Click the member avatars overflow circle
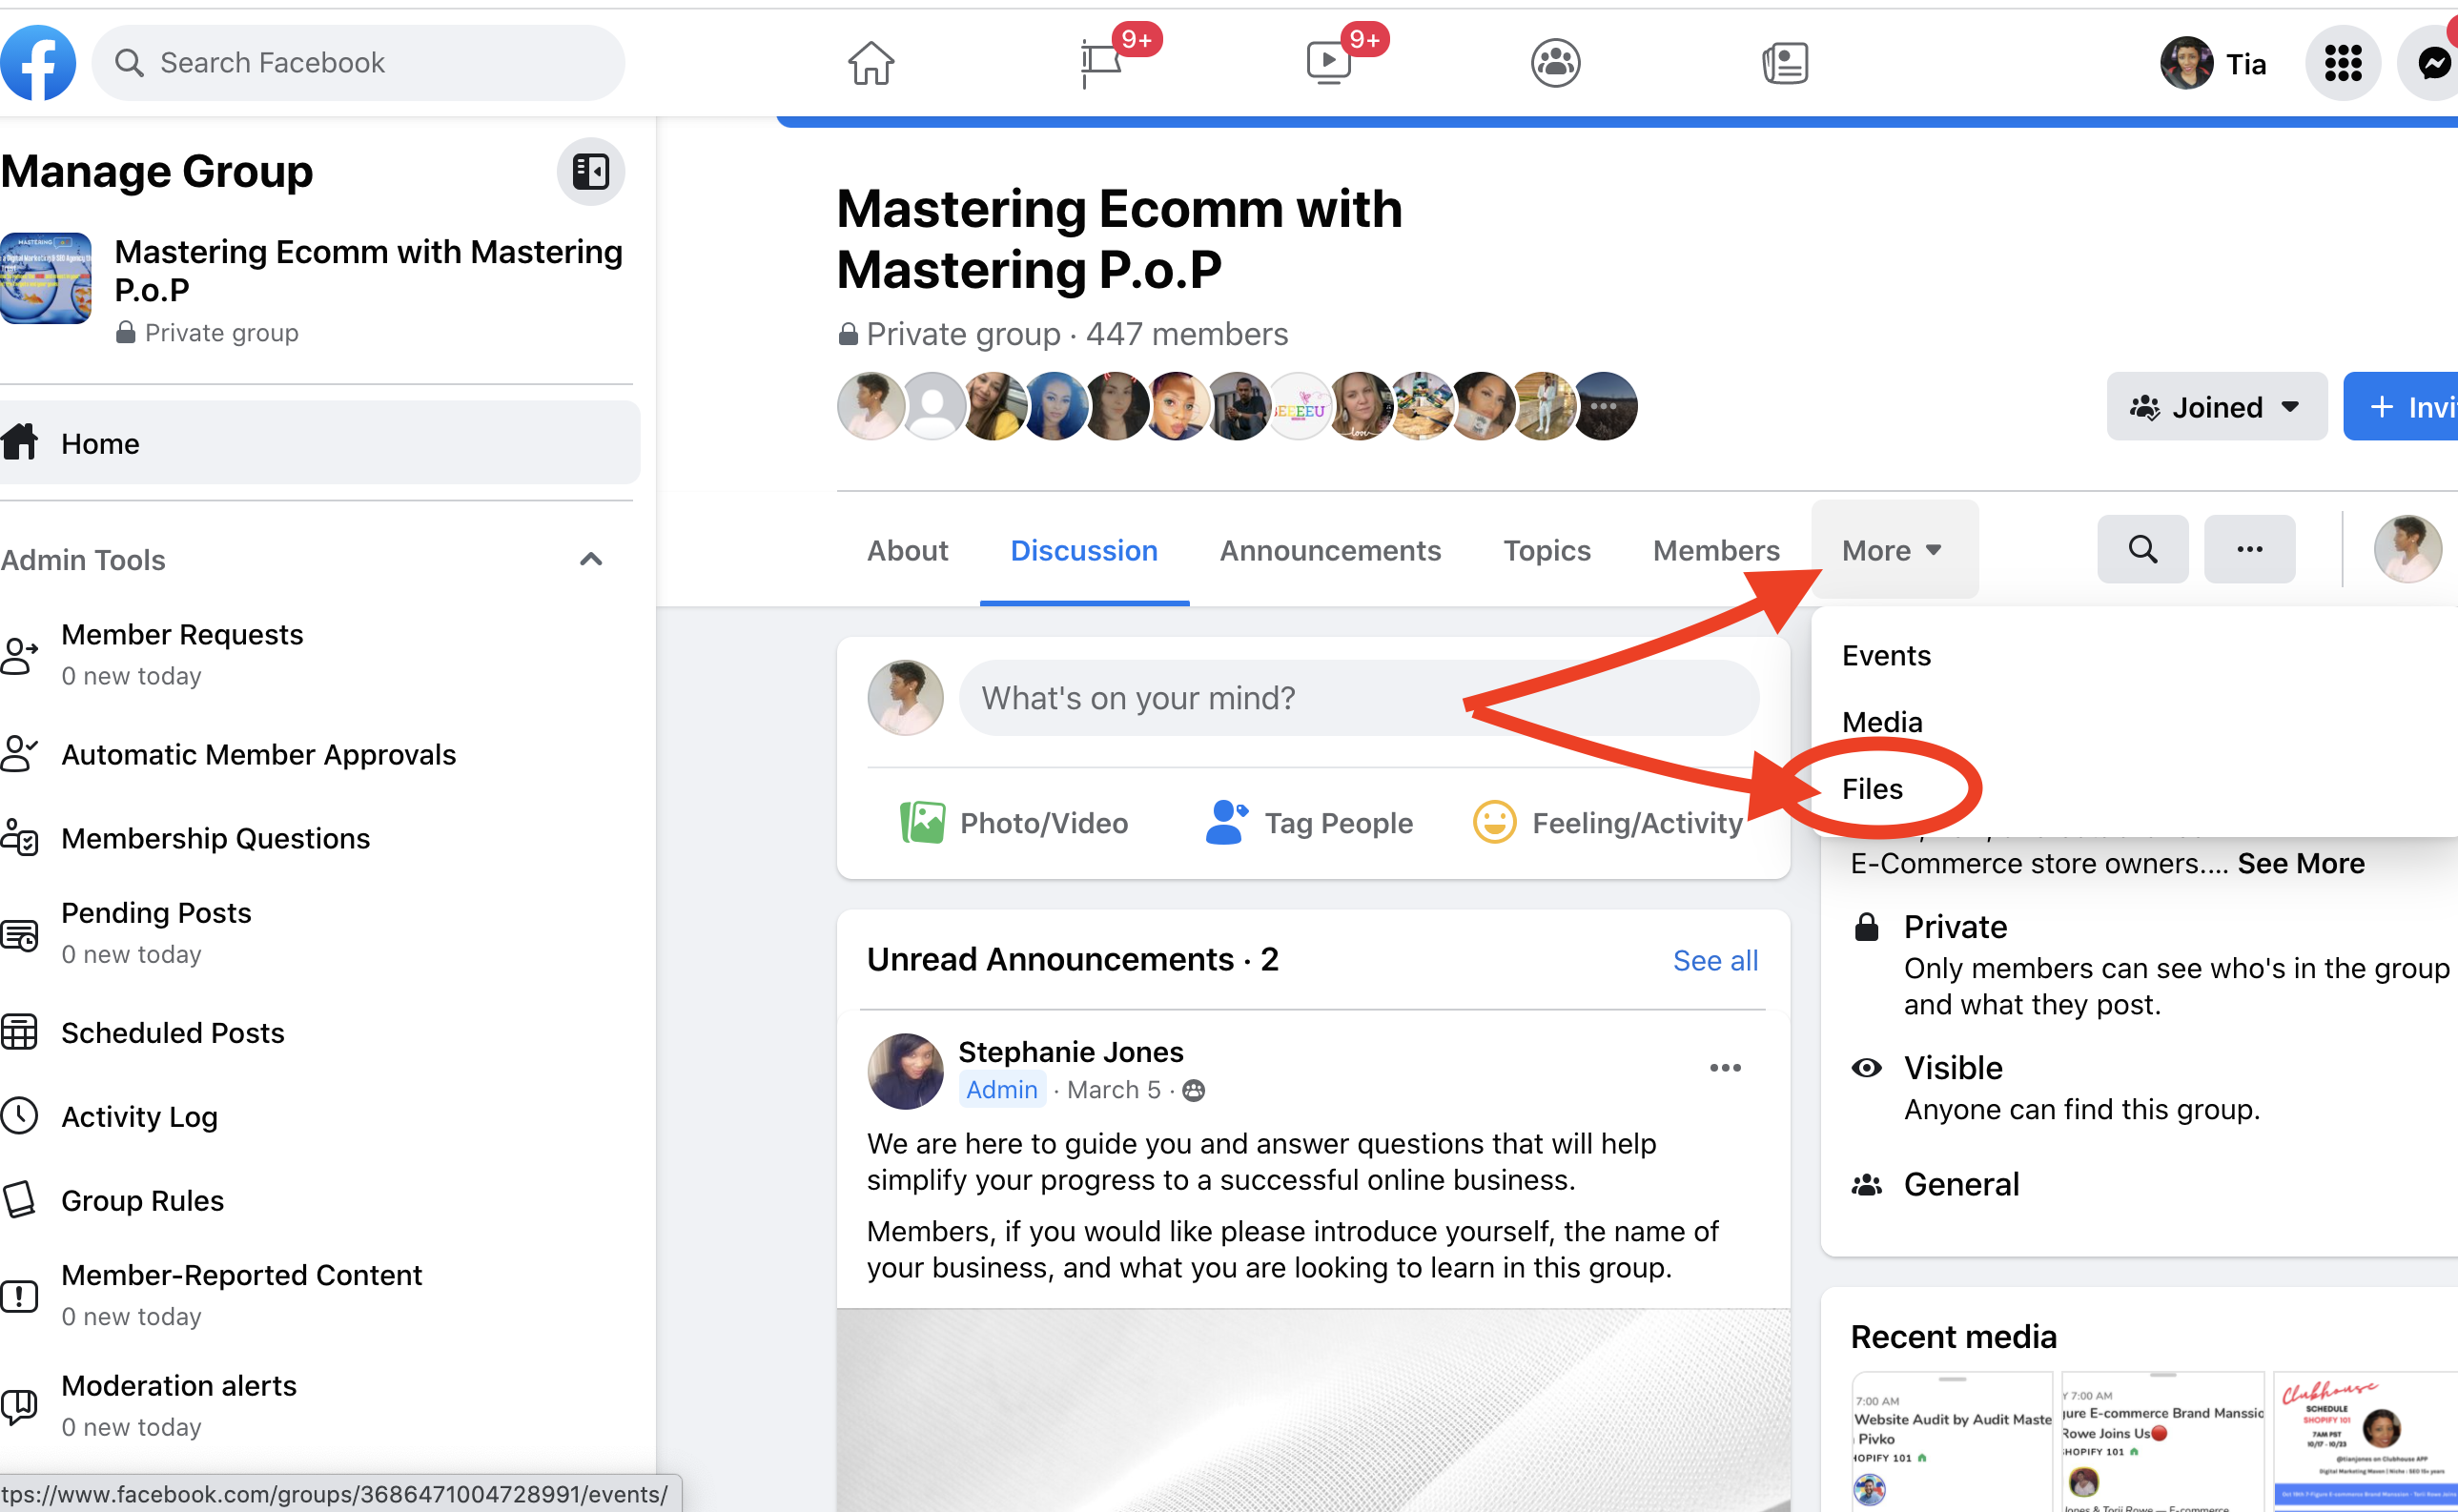This screenshot has width=2458, height=1512. (1605, 407)
